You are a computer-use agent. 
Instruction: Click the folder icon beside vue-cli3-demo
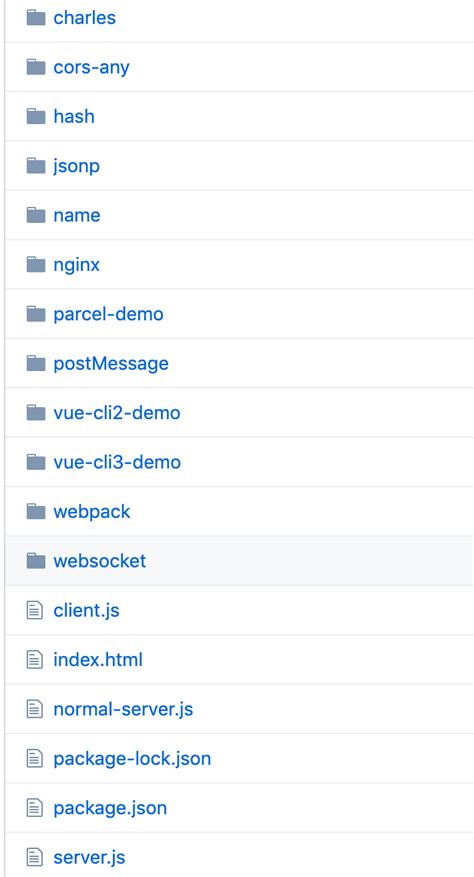tap(36, 463)
